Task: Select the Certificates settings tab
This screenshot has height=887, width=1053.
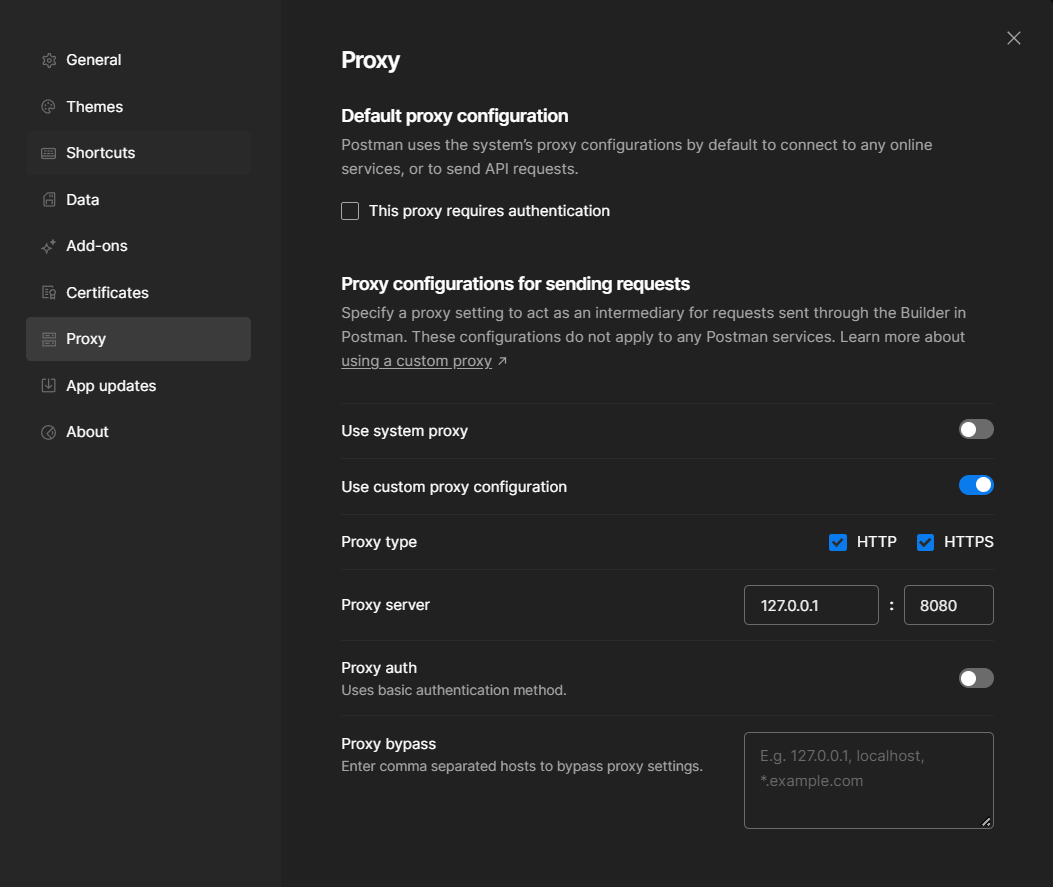Action: pos(138,293)
